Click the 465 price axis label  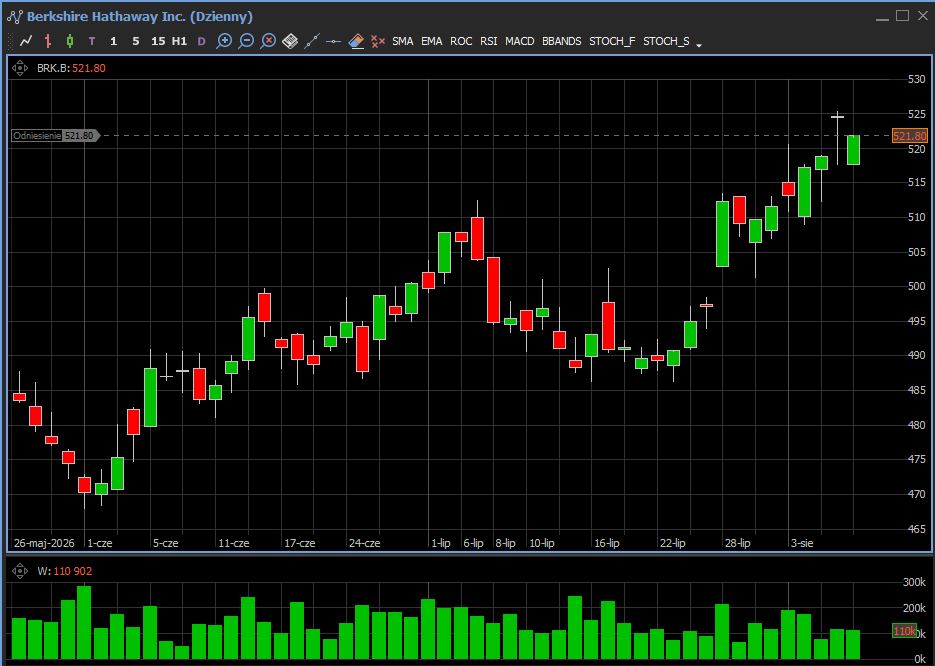coord(916,529)
